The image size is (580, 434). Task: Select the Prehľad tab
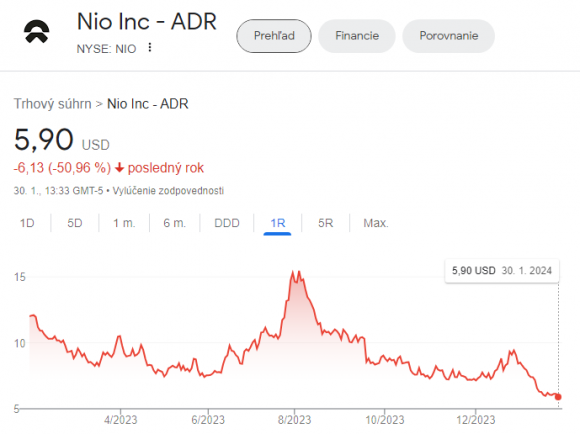pyautogui.click(x=274, y=36)
